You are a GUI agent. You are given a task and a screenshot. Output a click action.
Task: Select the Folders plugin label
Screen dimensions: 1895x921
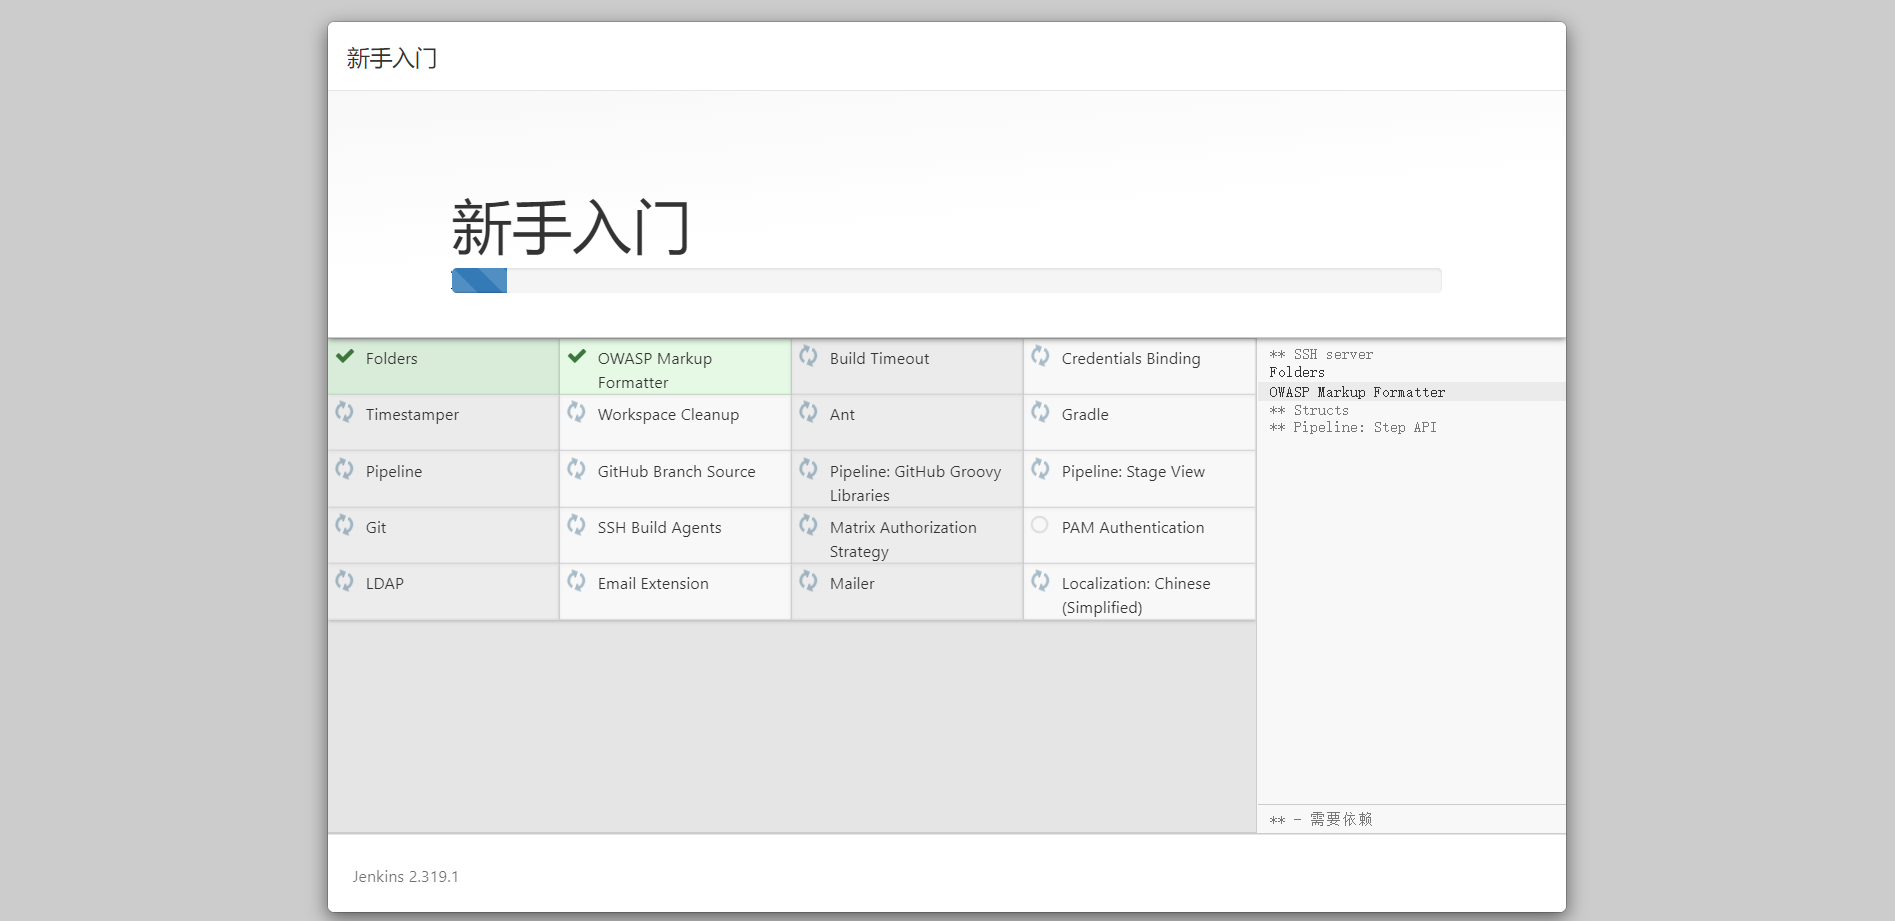click(392, 358)
